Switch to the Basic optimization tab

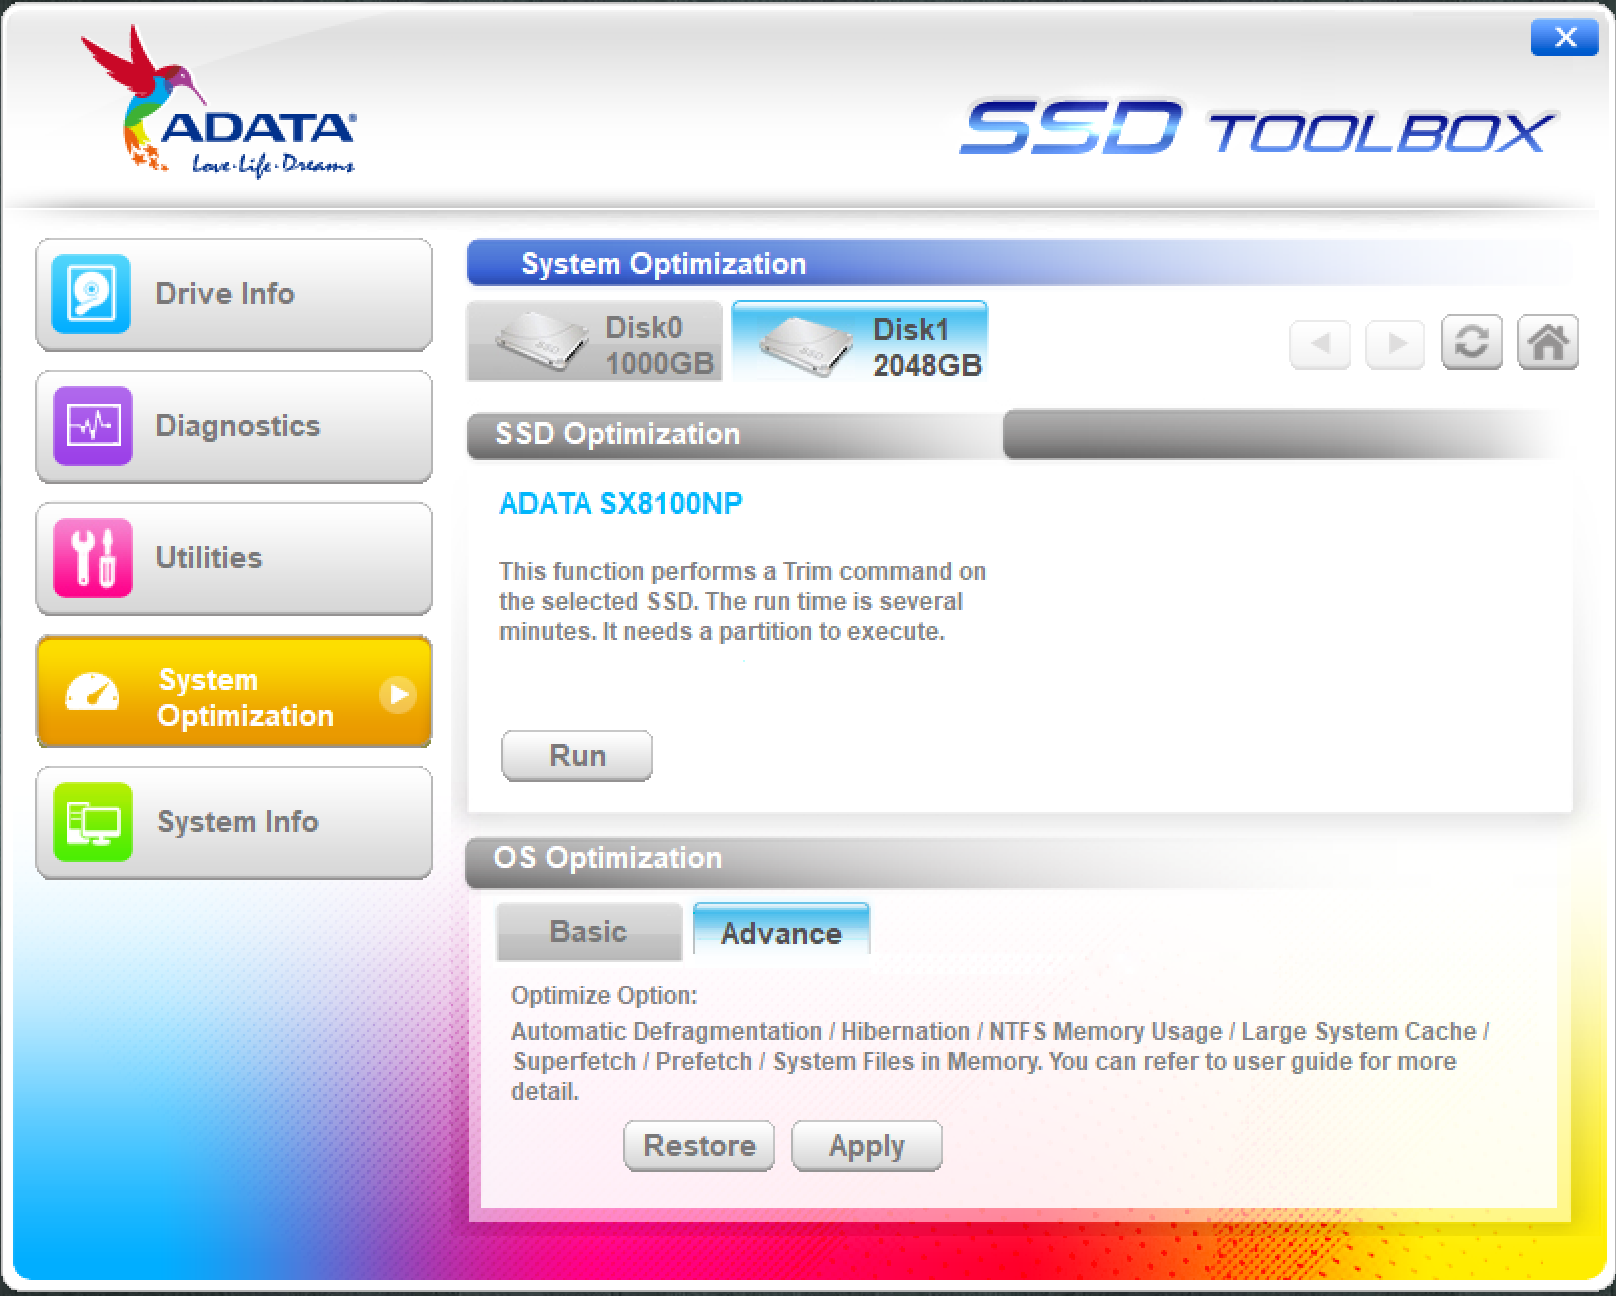(589, 932)
